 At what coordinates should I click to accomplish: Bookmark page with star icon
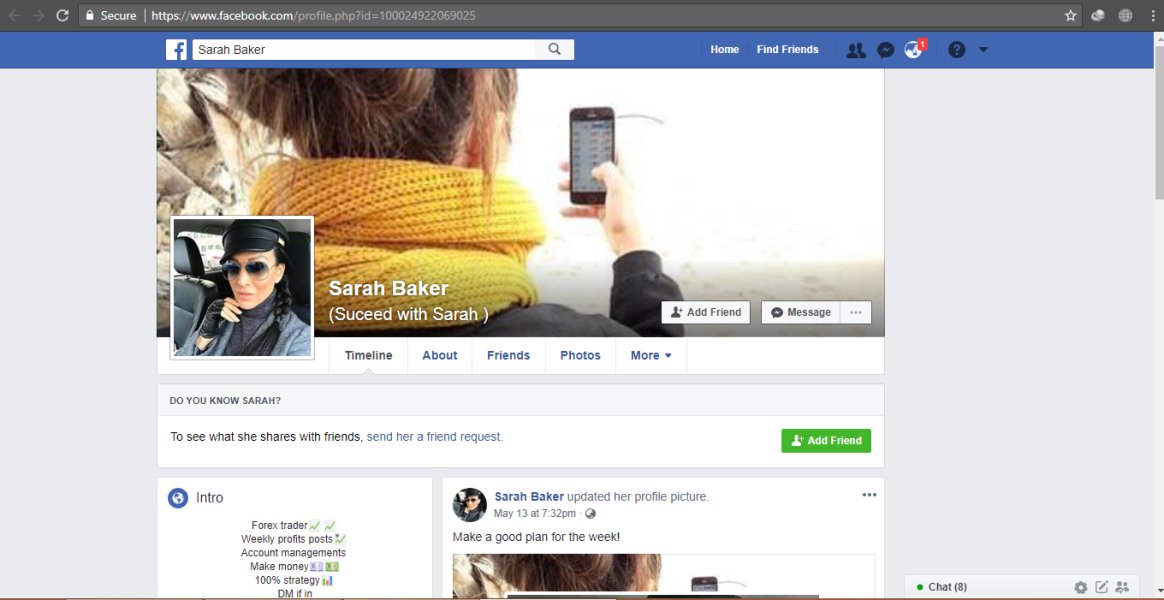pos(1070,16)
